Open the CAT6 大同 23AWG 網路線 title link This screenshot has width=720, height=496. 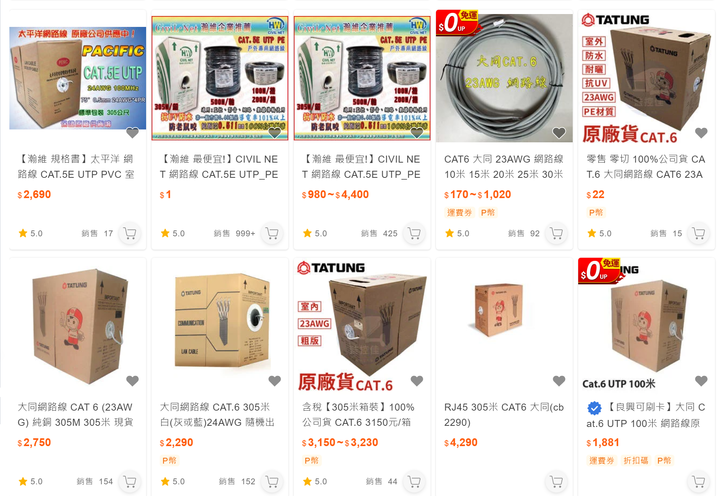tap(504, 167)
